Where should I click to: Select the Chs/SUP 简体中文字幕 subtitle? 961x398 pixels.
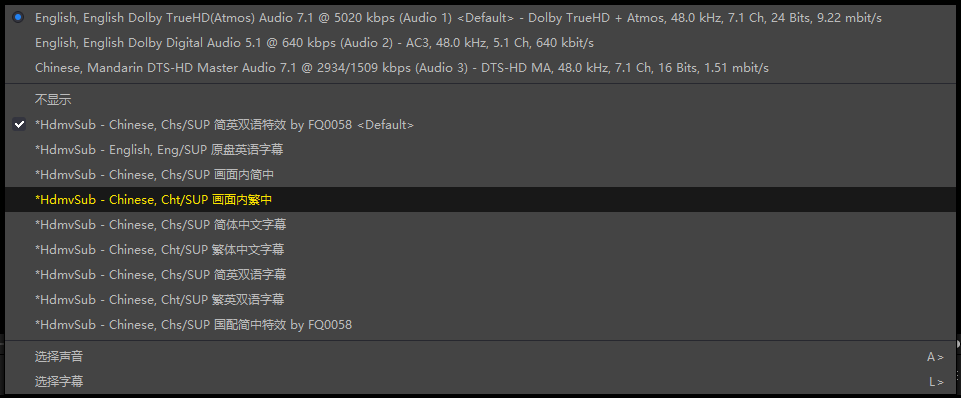click(x=480, y=225)
